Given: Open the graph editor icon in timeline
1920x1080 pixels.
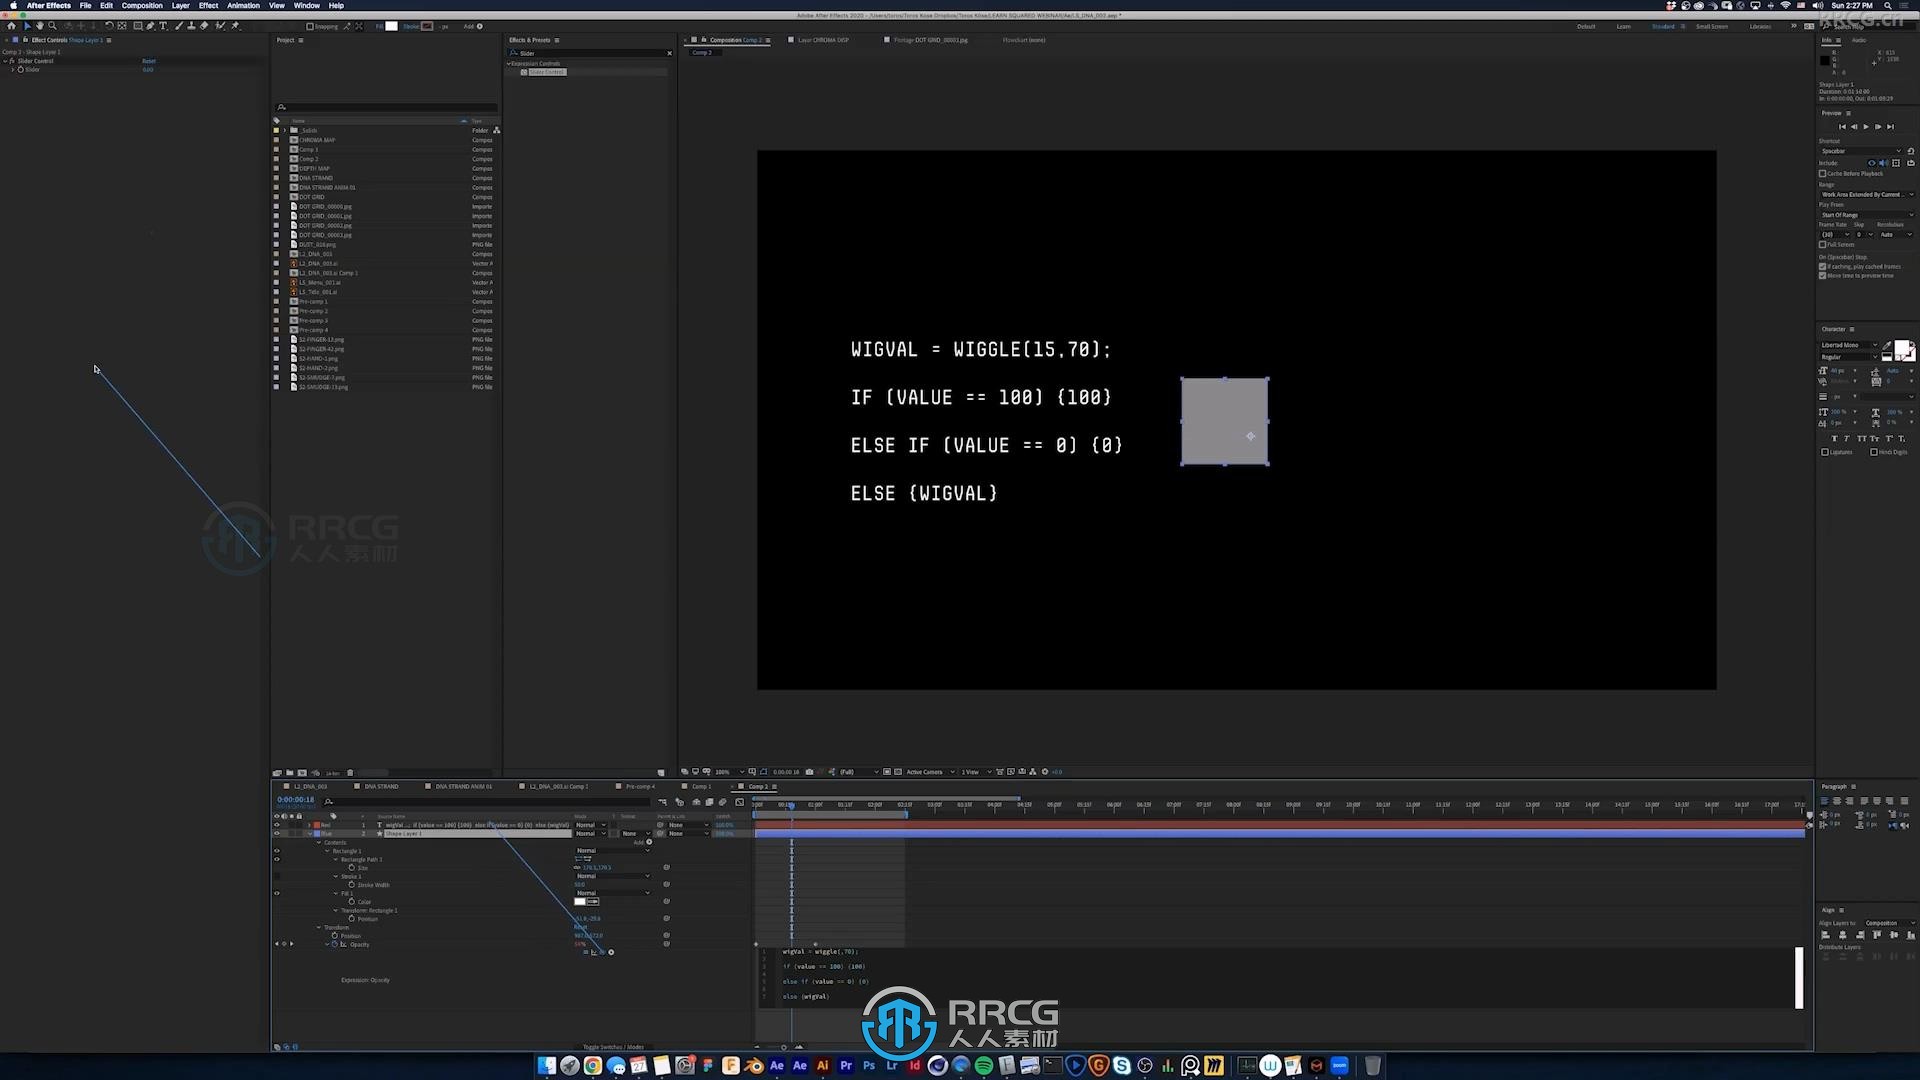Looking at the screenshot, I should click(x=739, y=802).
